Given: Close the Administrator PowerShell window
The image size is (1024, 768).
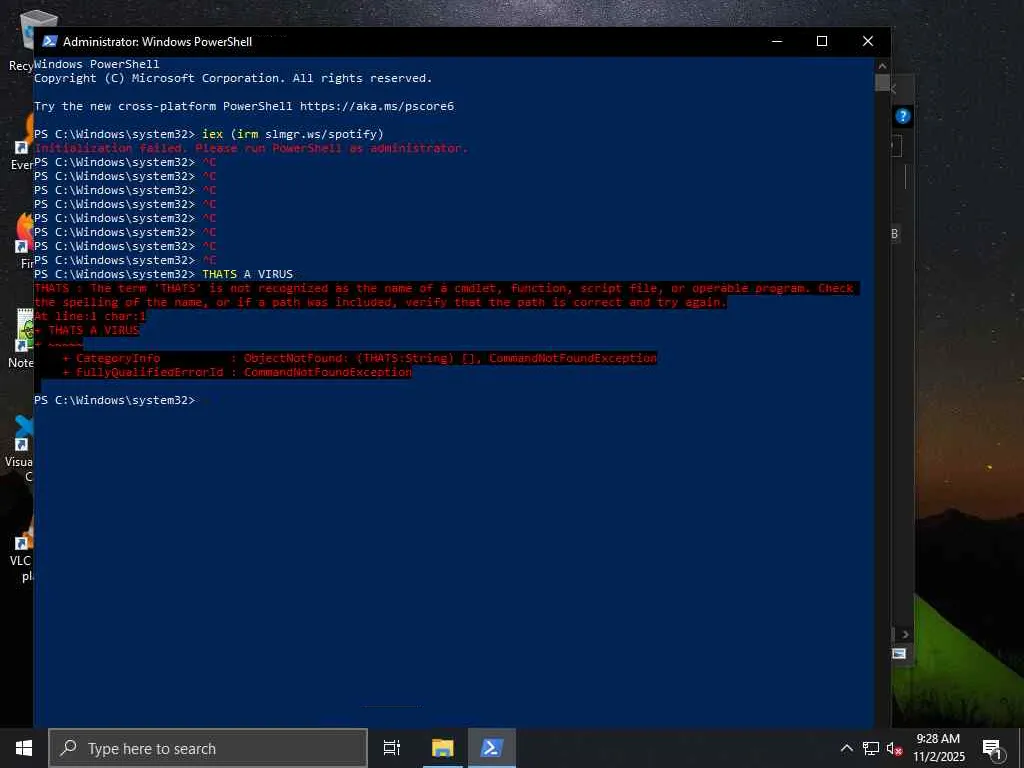Looking at the screenshot, I should pos(868,41).
